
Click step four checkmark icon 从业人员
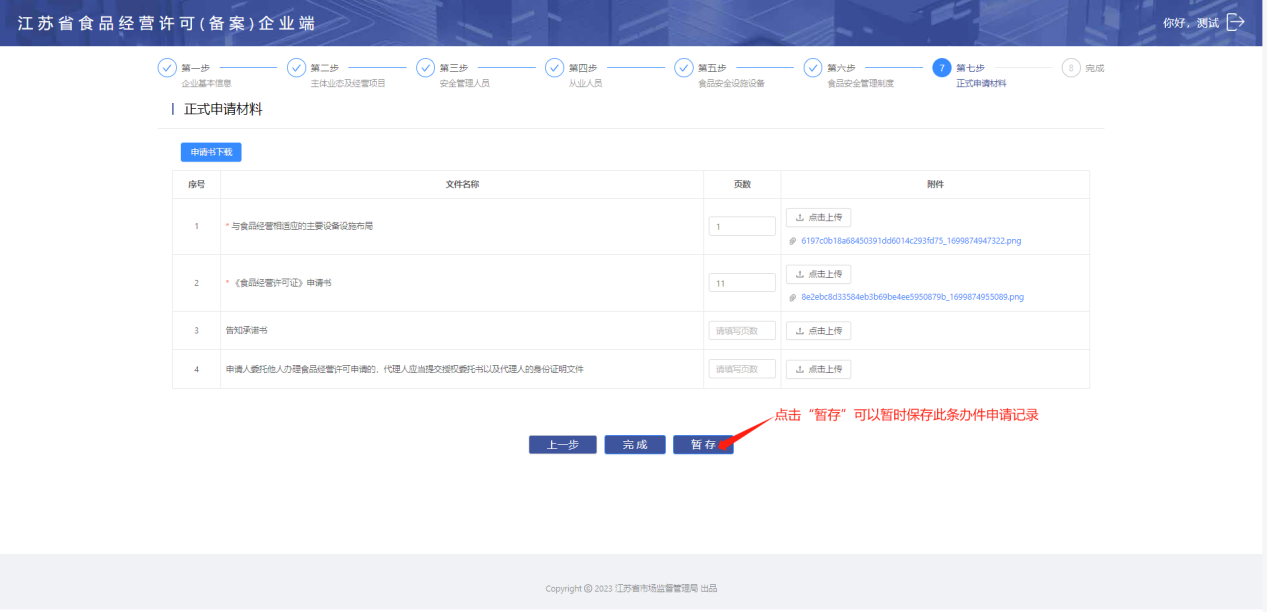(554, 68)
